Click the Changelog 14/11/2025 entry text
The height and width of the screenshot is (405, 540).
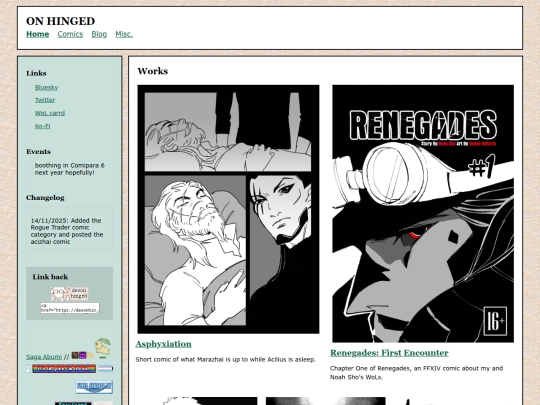pos(67,231)
